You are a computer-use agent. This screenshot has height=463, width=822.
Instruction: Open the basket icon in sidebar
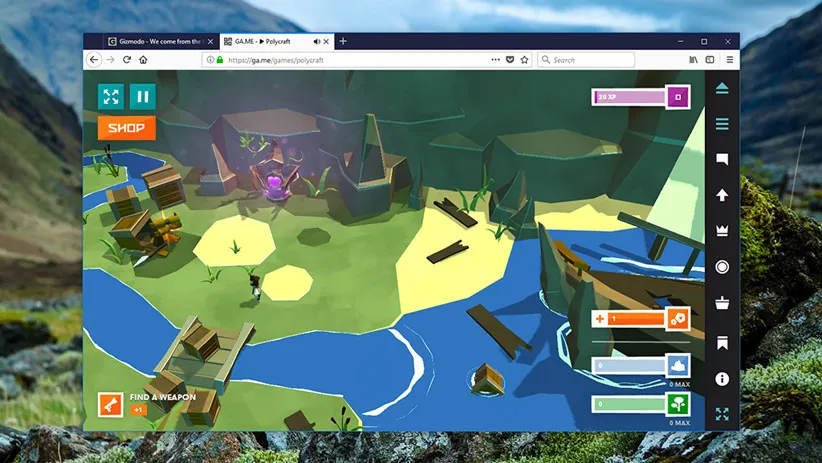[722, 303]
